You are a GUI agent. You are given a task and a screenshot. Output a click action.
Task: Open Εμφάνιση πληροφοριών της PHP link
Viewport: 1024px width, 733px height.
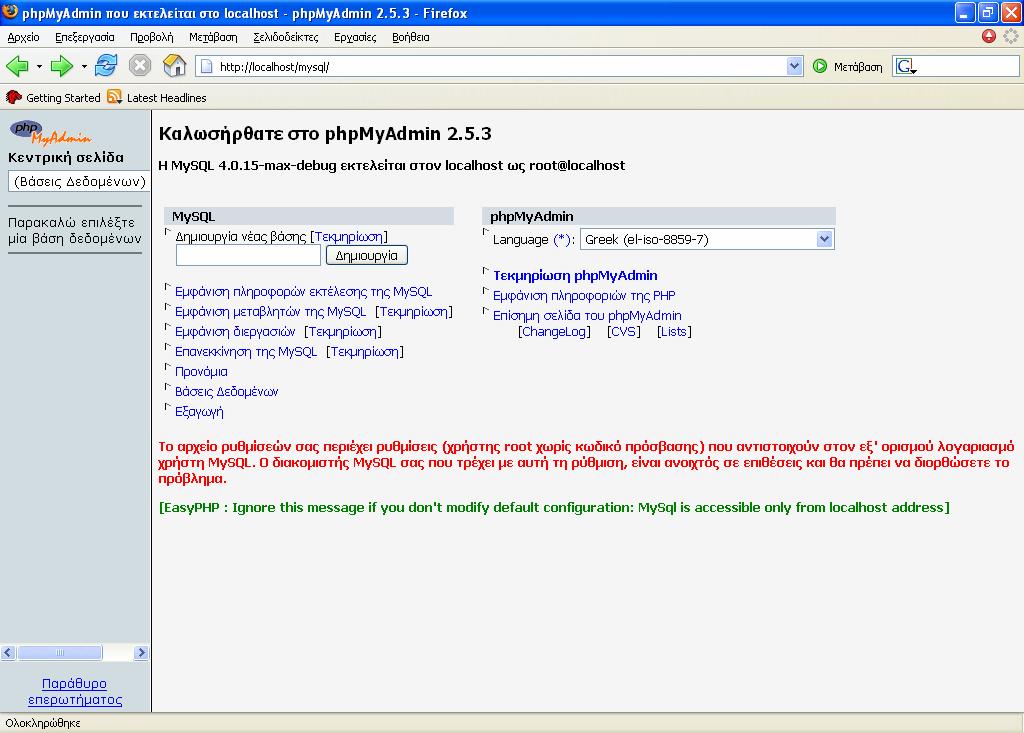pos(584,296)
